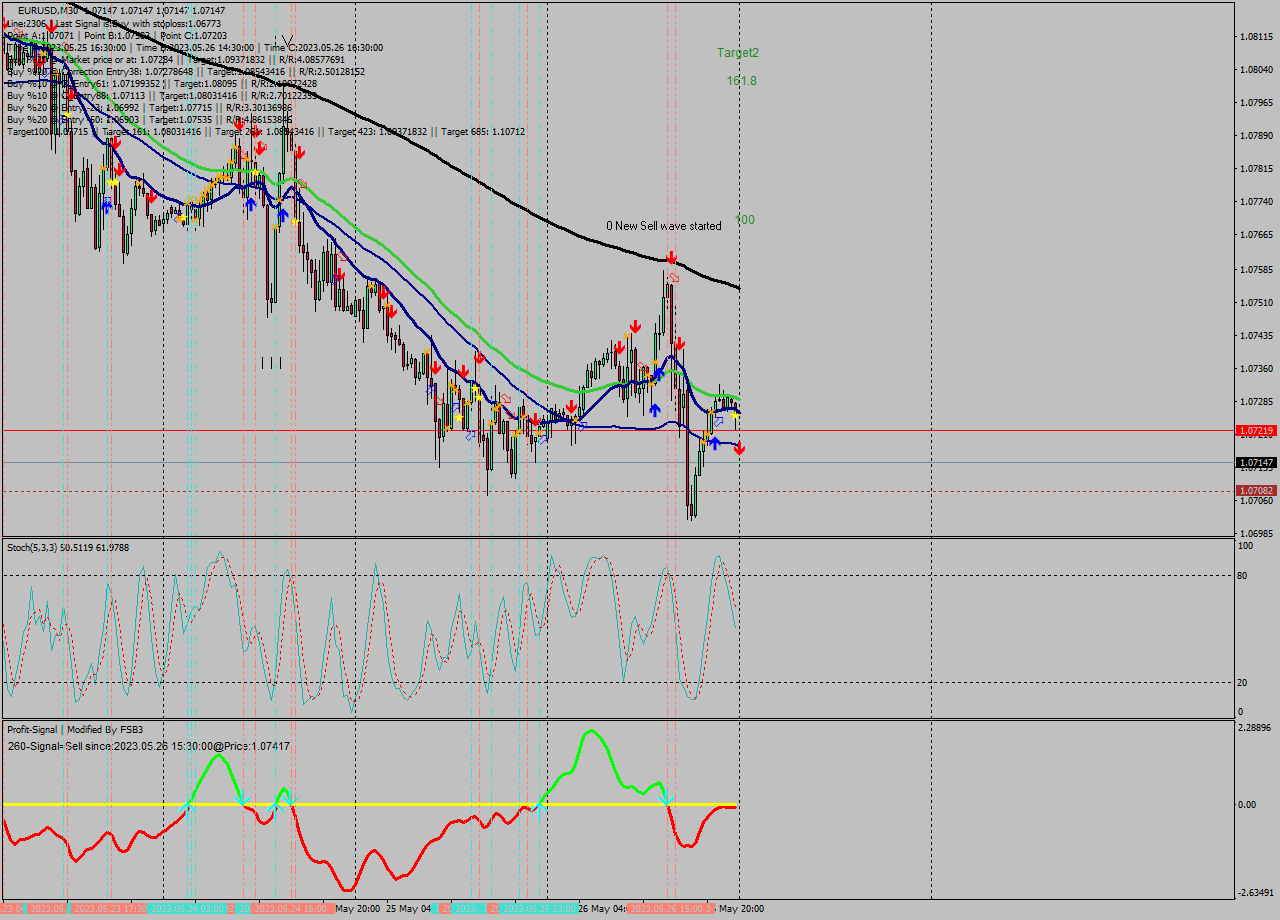Click the 1.07585 value on the price scale
The width and height of the screenshot is (1280, 920).
click(x=1257, y=270)
